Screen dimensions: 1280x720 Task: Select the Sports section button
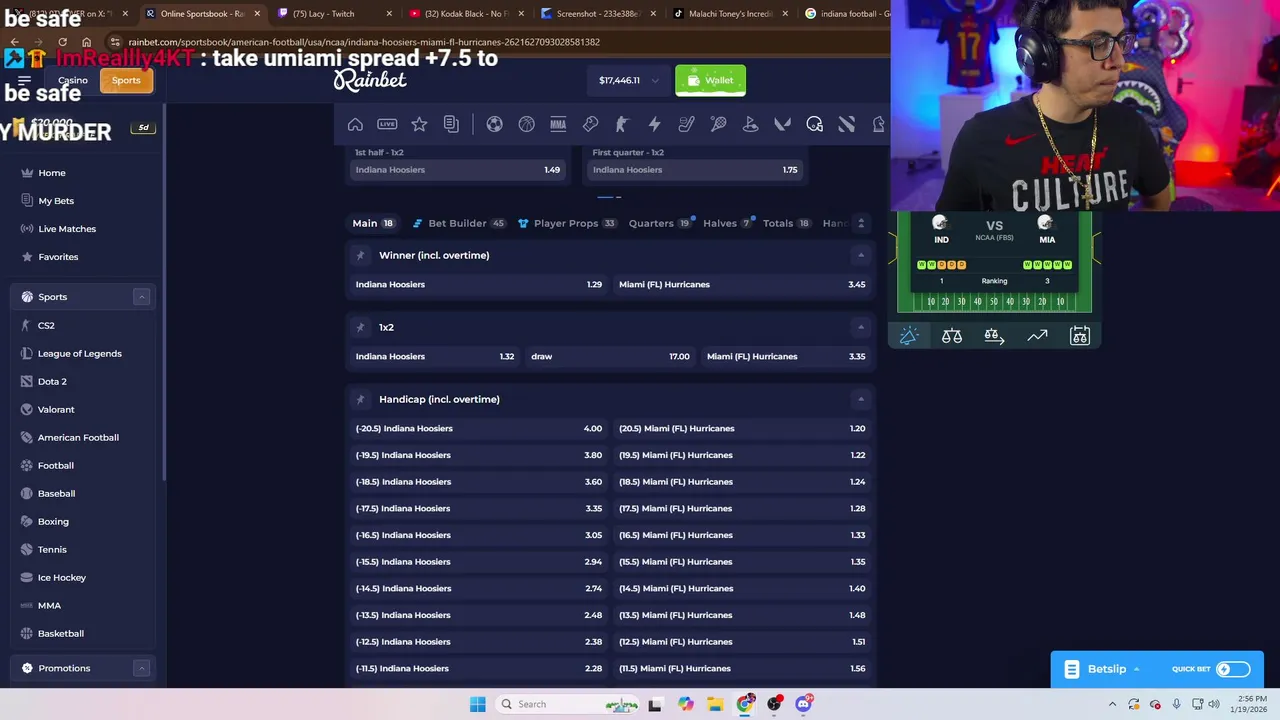tap(126, 80)
